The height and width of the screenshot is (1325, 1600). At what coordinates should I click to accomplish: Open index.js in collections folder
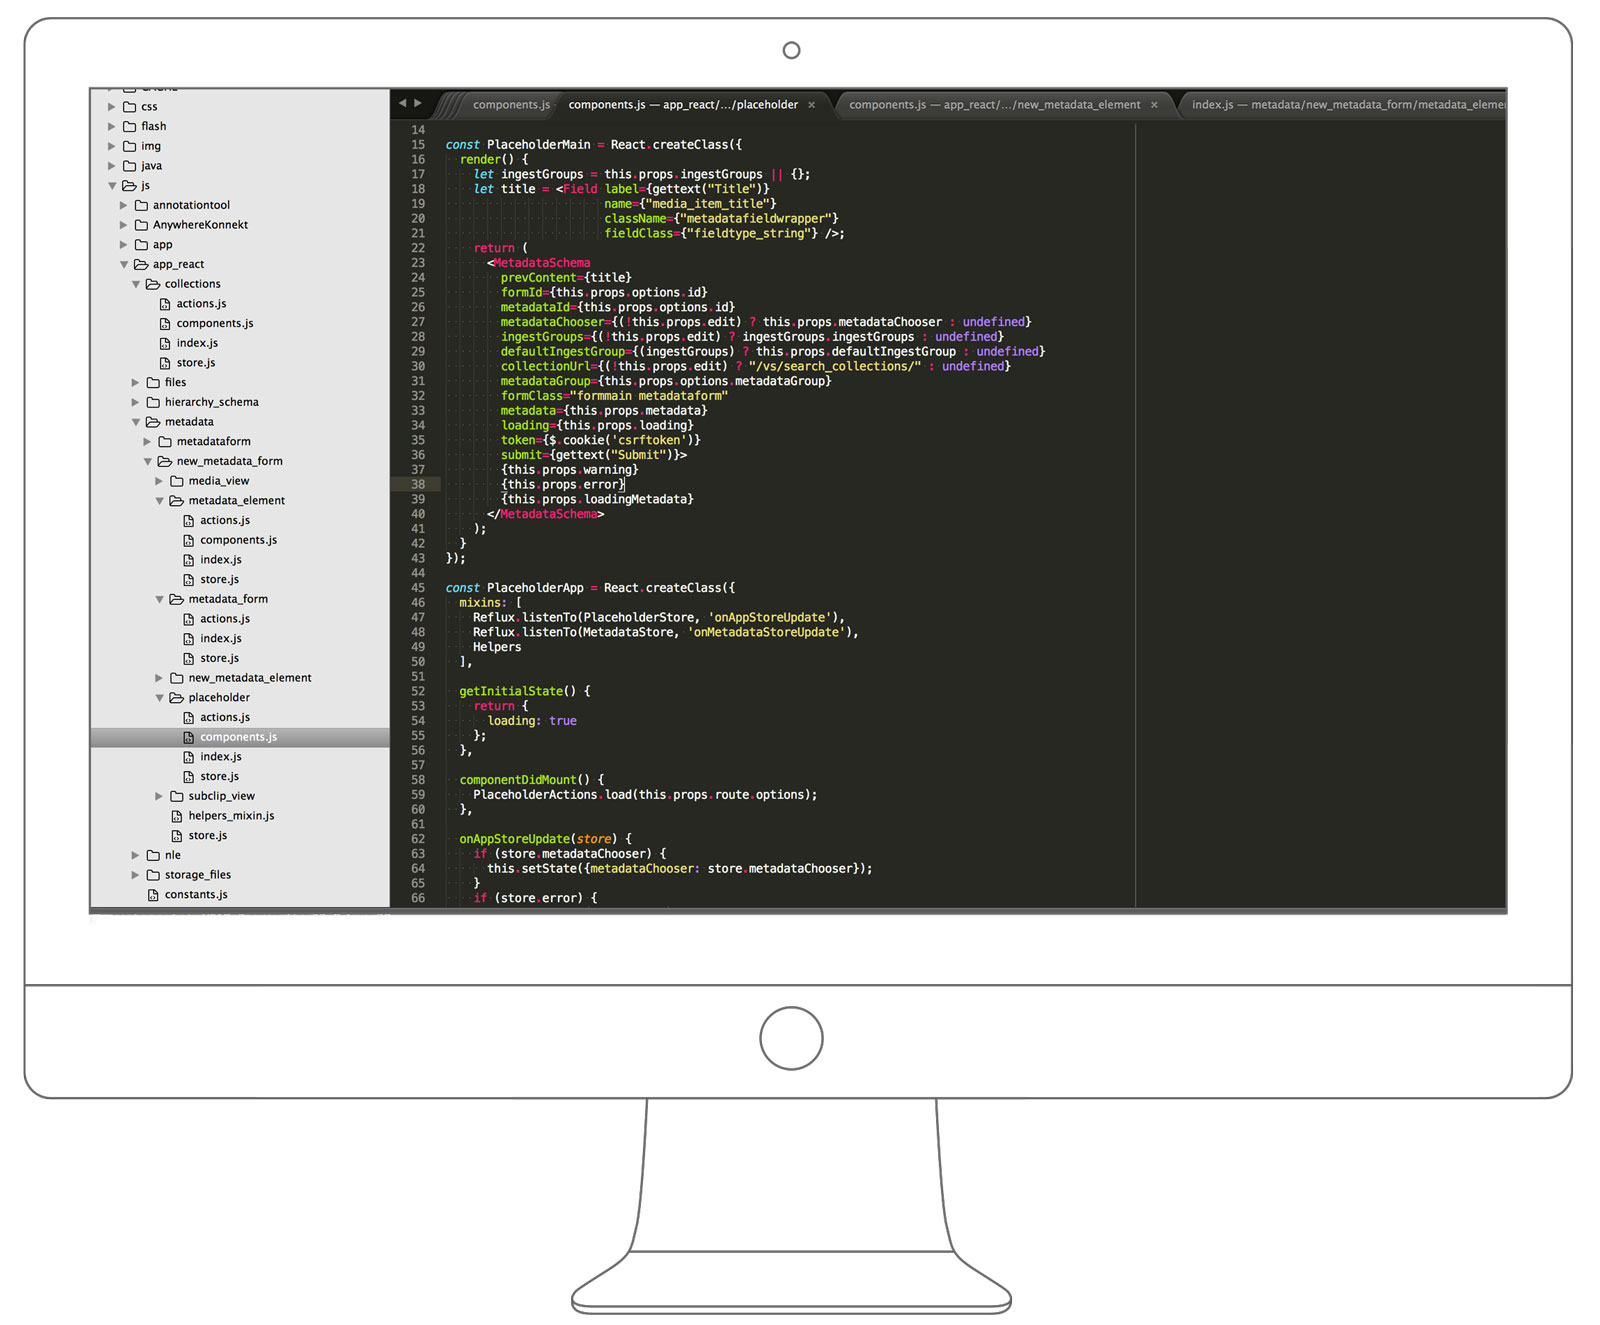(x=197, y=343)
